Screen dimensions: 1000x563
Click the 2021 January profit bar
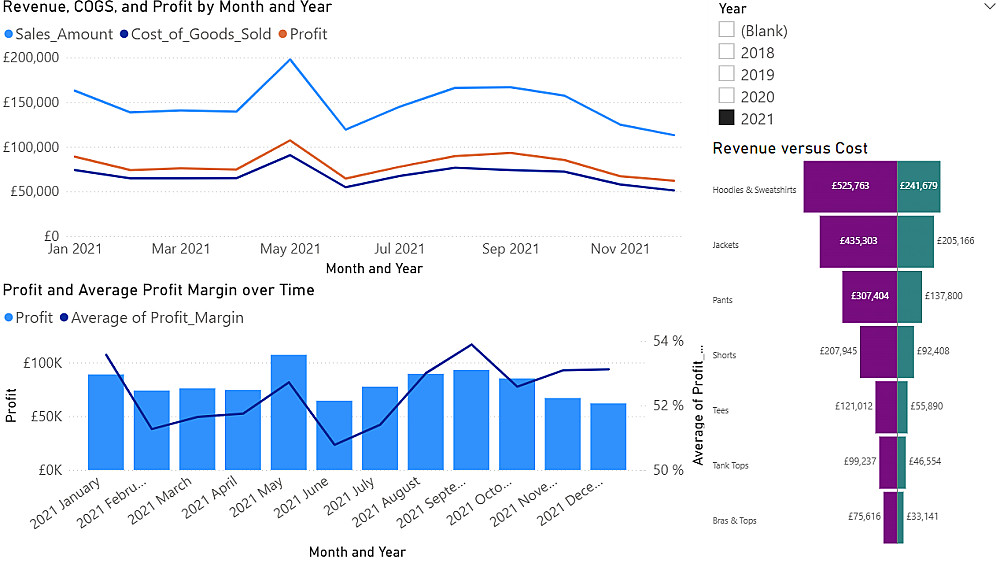(x=106, y=422)
